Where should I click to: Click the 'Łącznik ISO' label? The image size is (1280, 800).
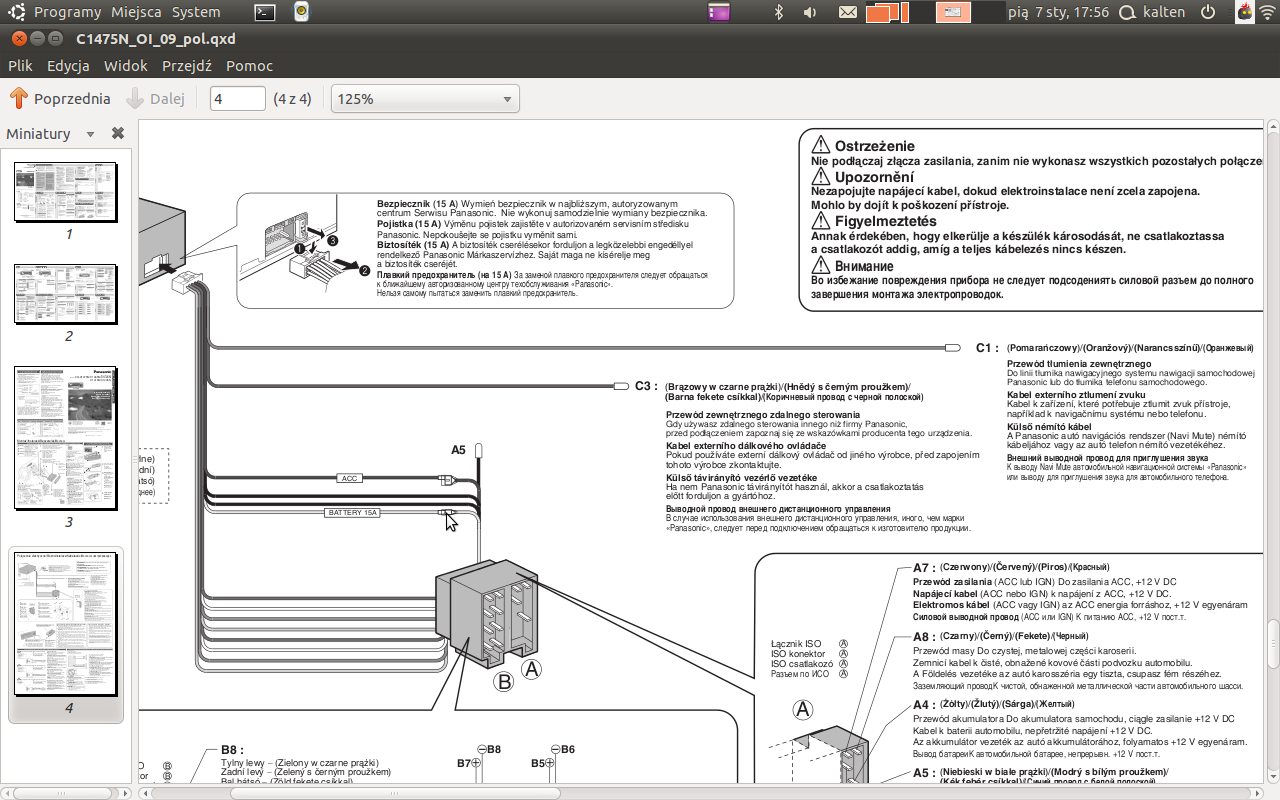tap(796, 644)
